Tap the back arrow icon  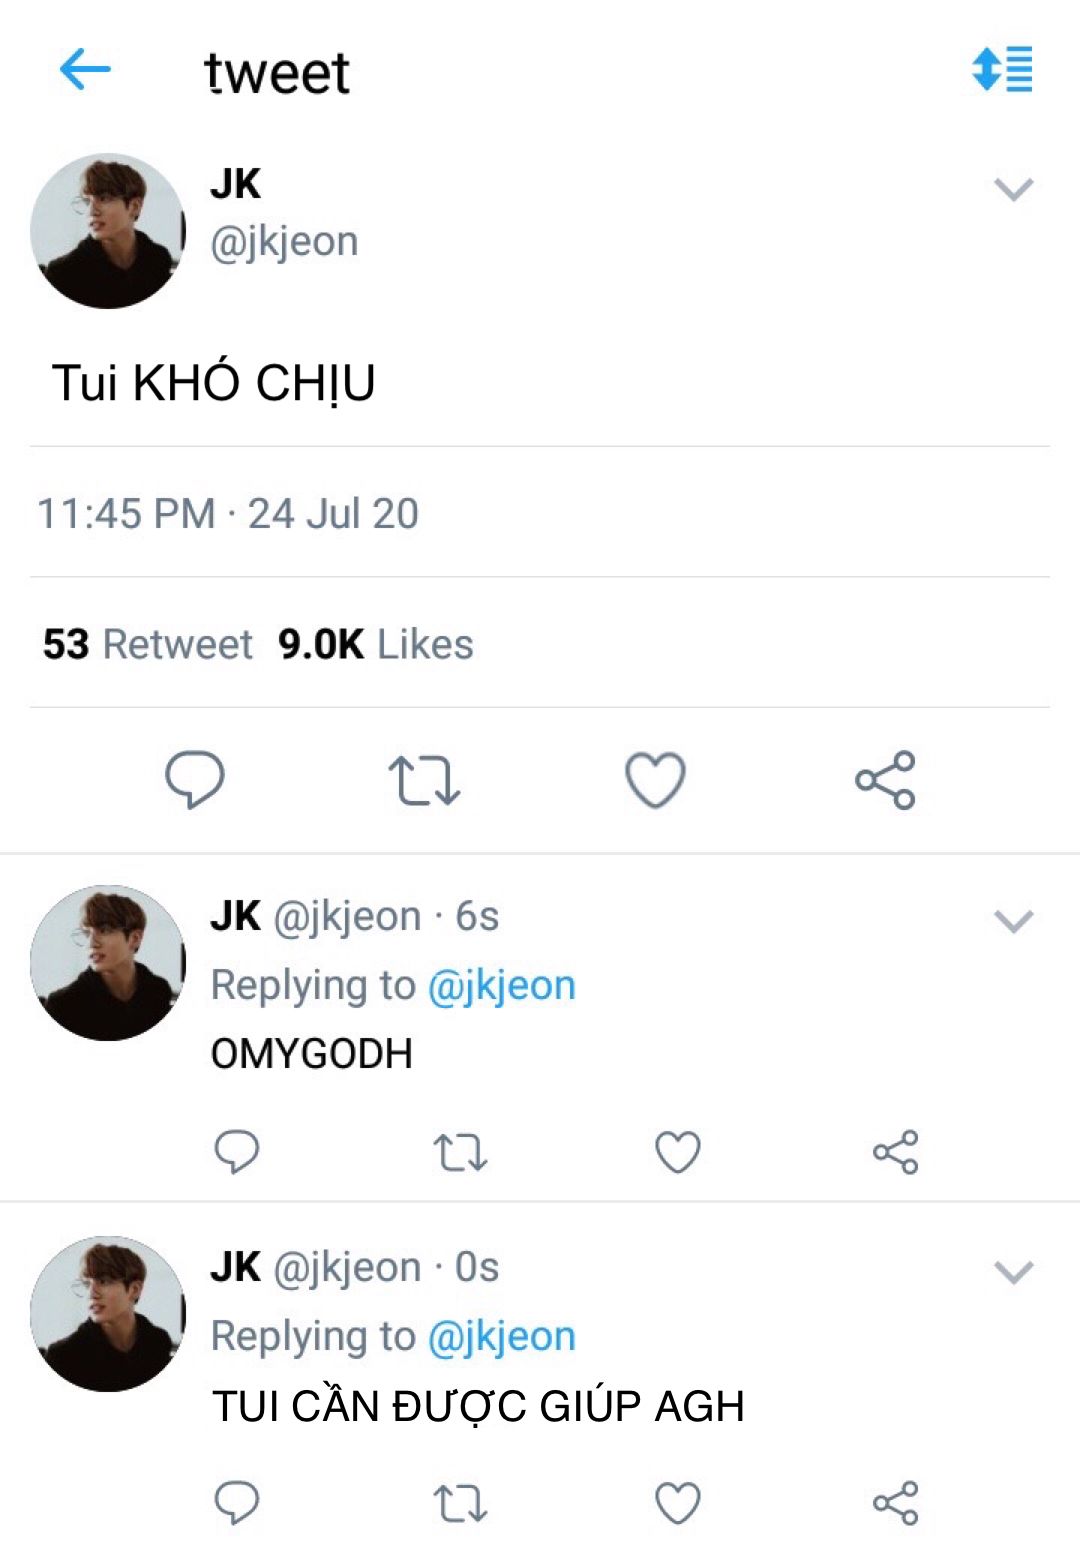tap(85, 70)
